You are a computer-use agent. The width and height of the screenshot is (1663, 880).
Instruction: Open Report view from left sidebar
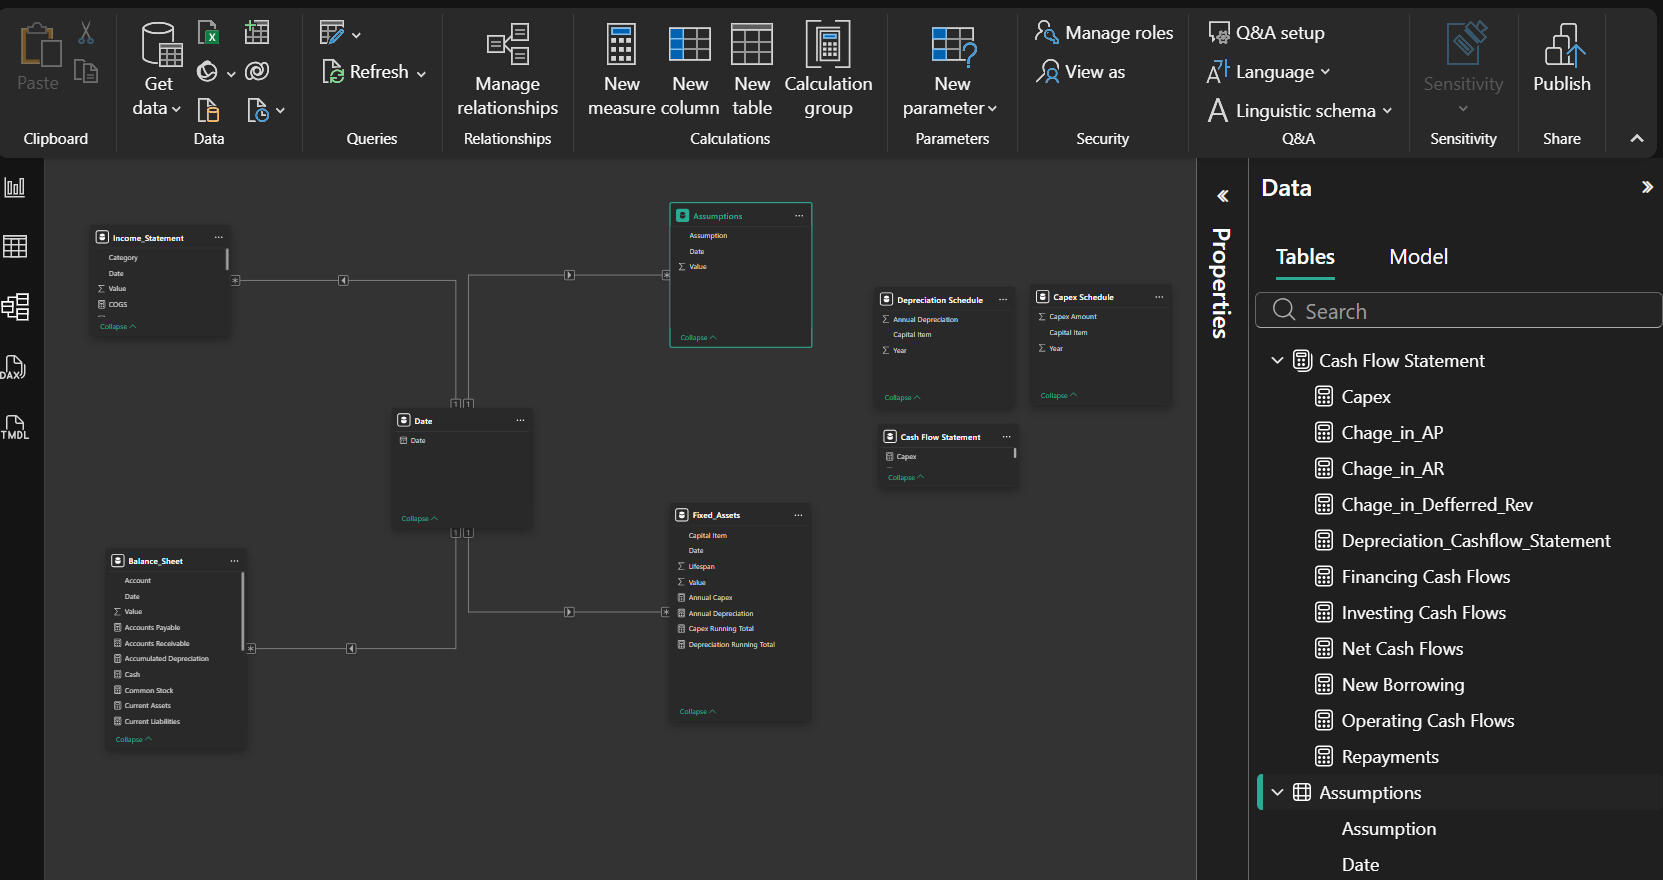[x=15, y=187]
